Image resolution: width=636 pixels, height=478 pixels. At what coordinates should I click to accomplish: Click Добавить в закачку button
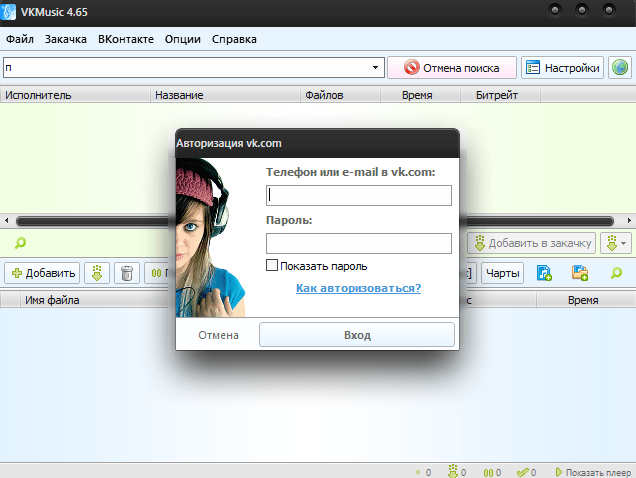[531, 243]
